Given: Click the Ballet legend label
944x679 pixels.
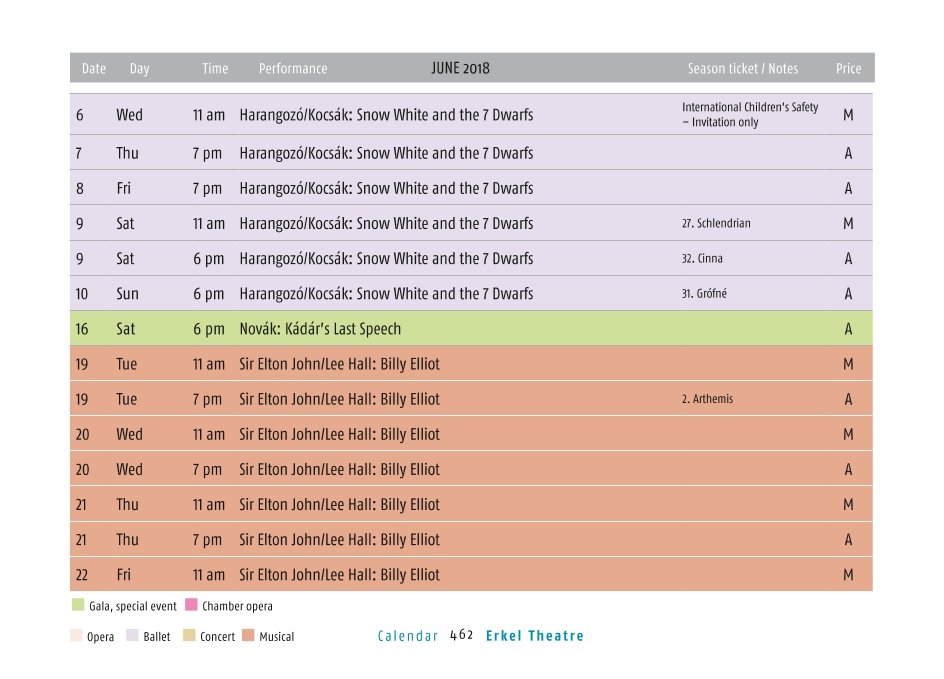Looking at the screenshot, I should pos(157,636).
